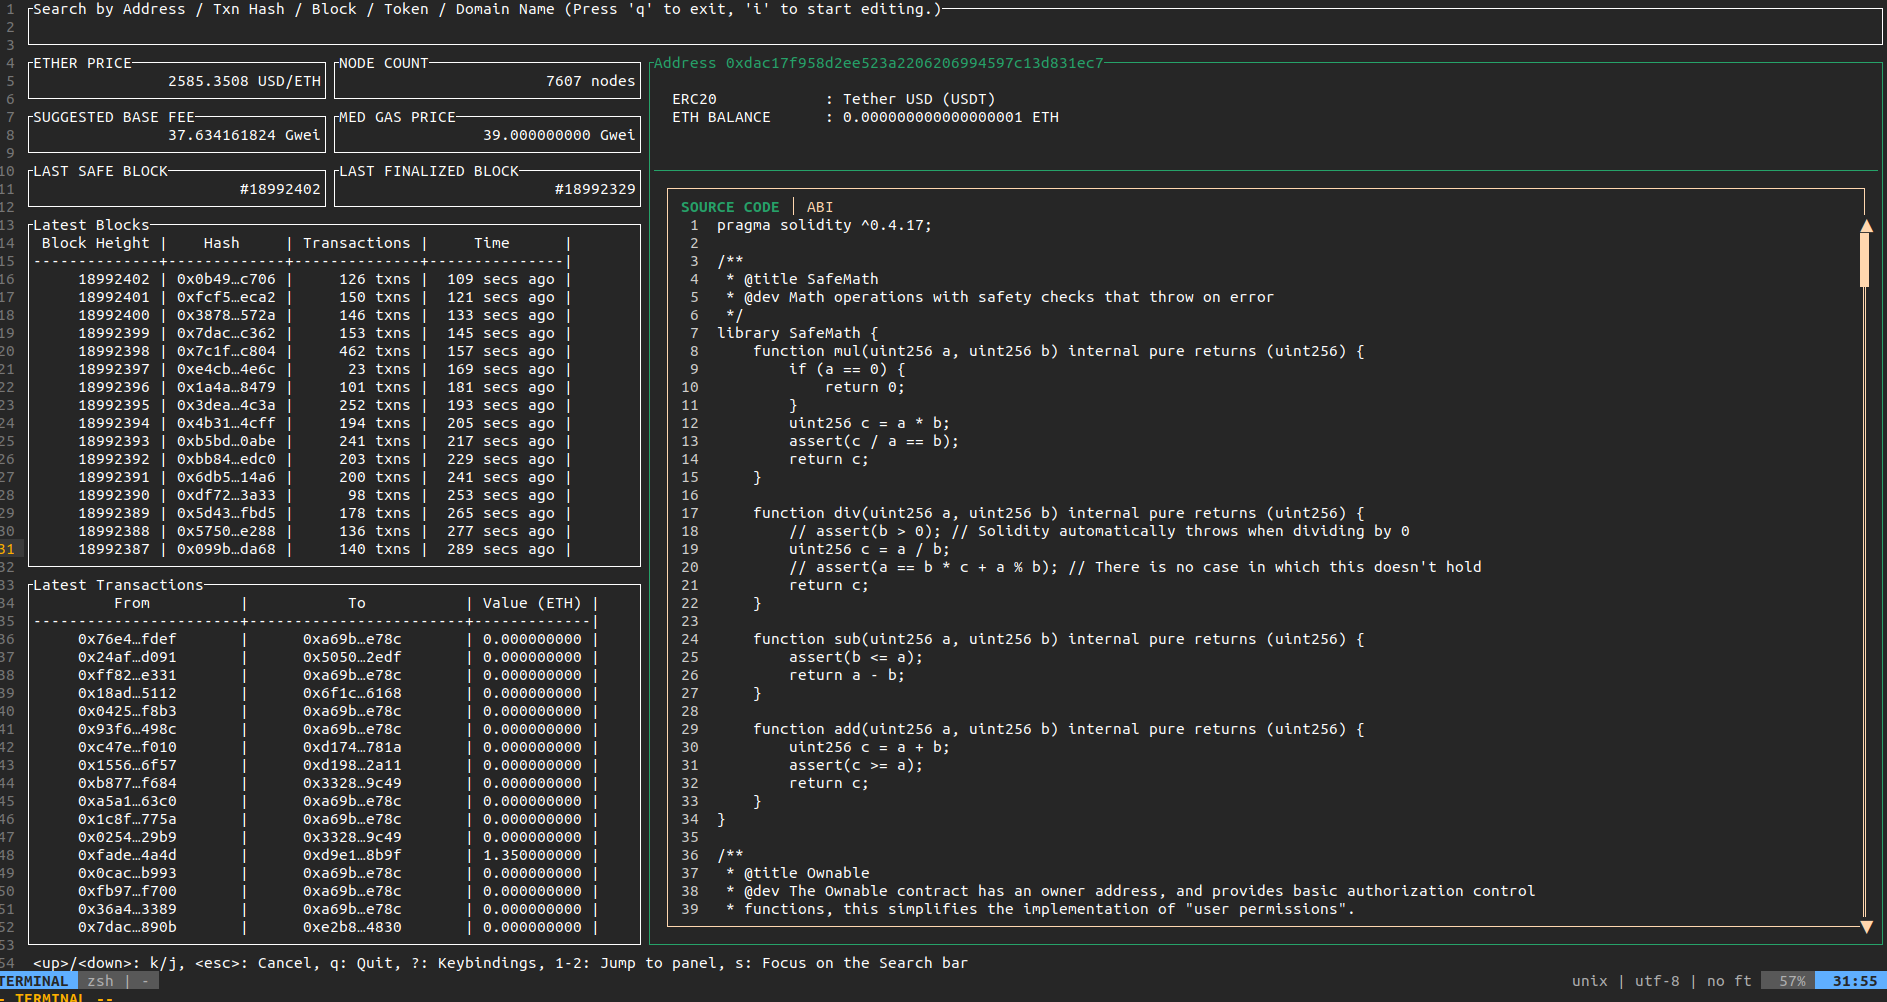Viewport: 1887px width, 1002px height.
Task: Click the Transactions column header in blocks table
Action: click(357, 243)
